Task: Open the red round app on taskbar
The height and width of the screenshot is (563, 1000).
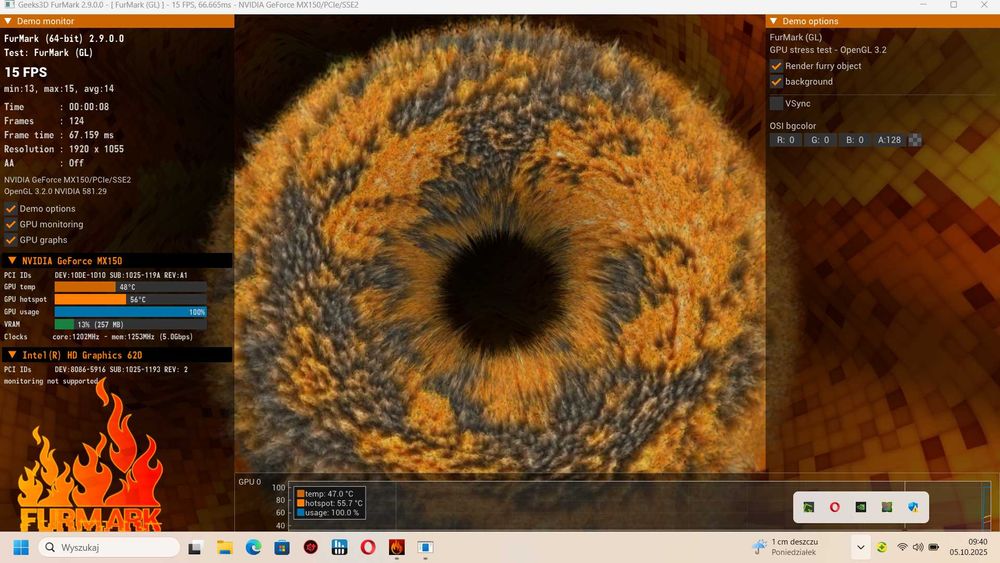Action: pos(311,547)
